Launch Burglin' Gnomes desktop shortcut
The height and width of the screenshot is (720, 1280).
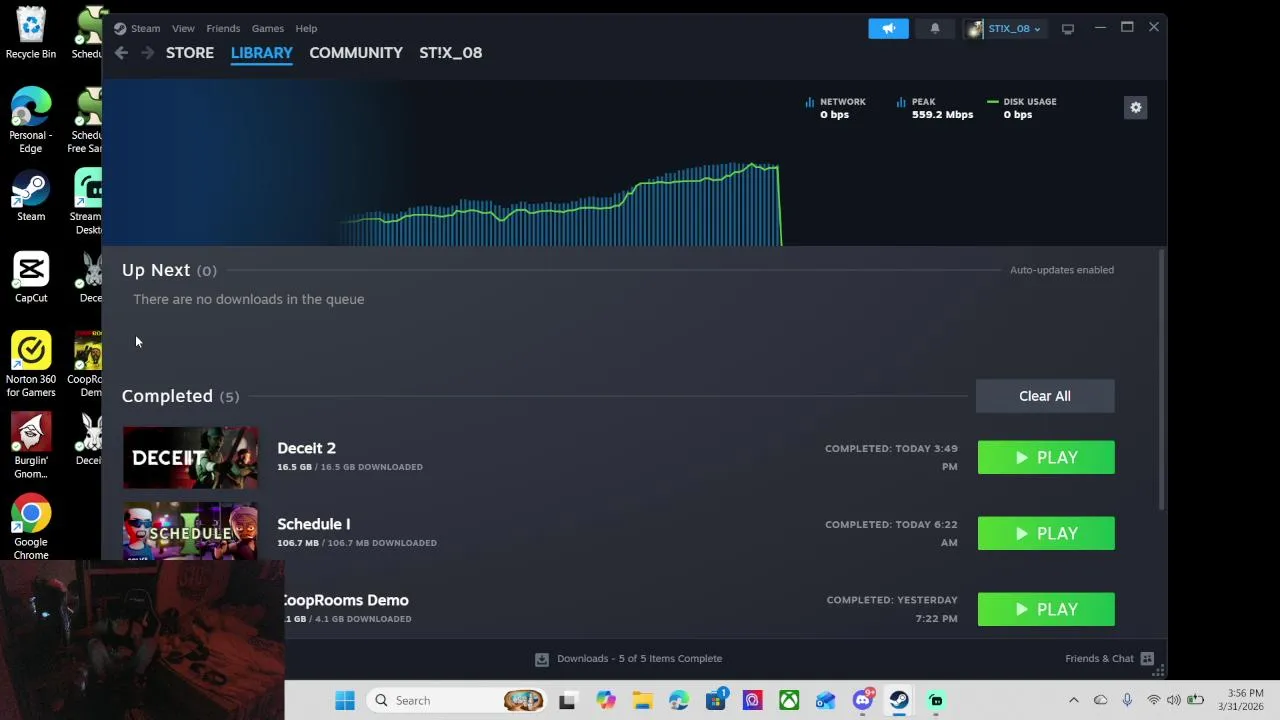click(31, 447)
